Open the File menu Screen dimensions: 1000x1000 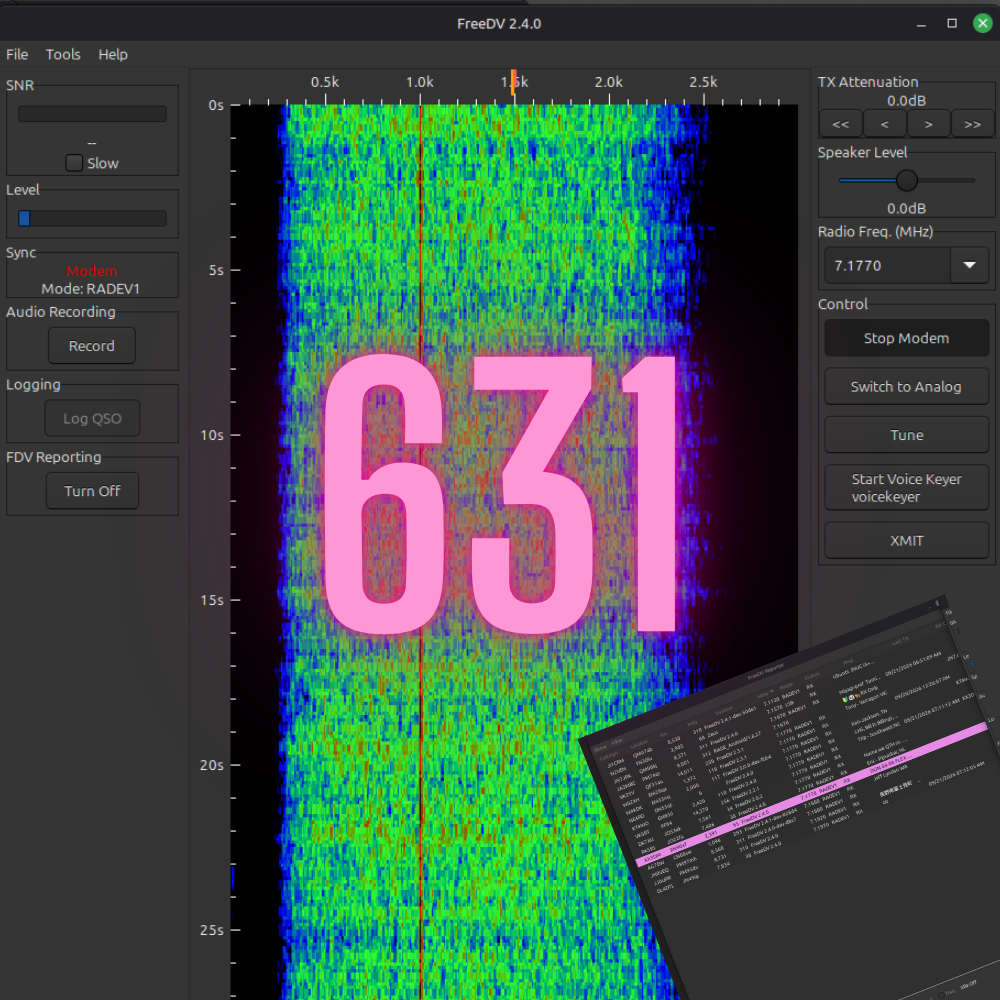(x=17, y=54)
